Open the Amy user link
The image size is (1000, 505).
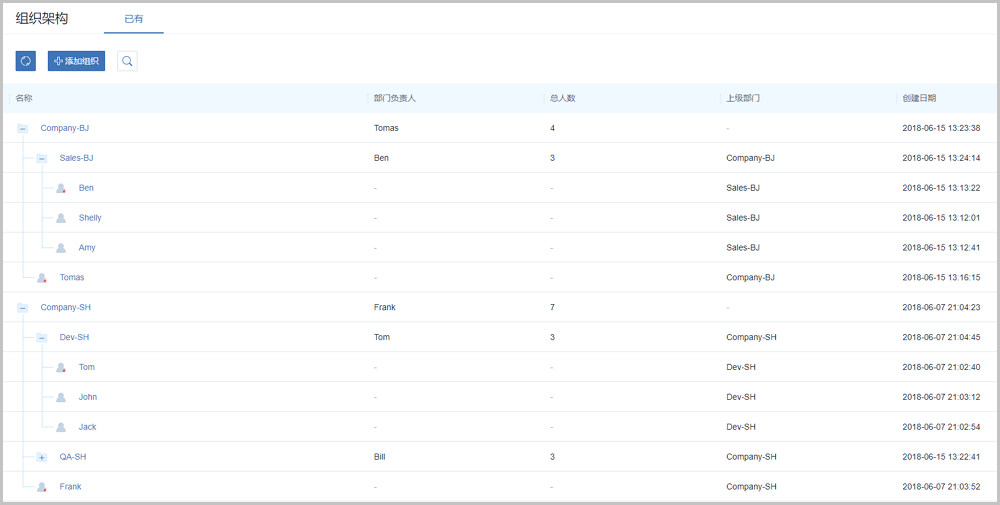tap(87, 248)
